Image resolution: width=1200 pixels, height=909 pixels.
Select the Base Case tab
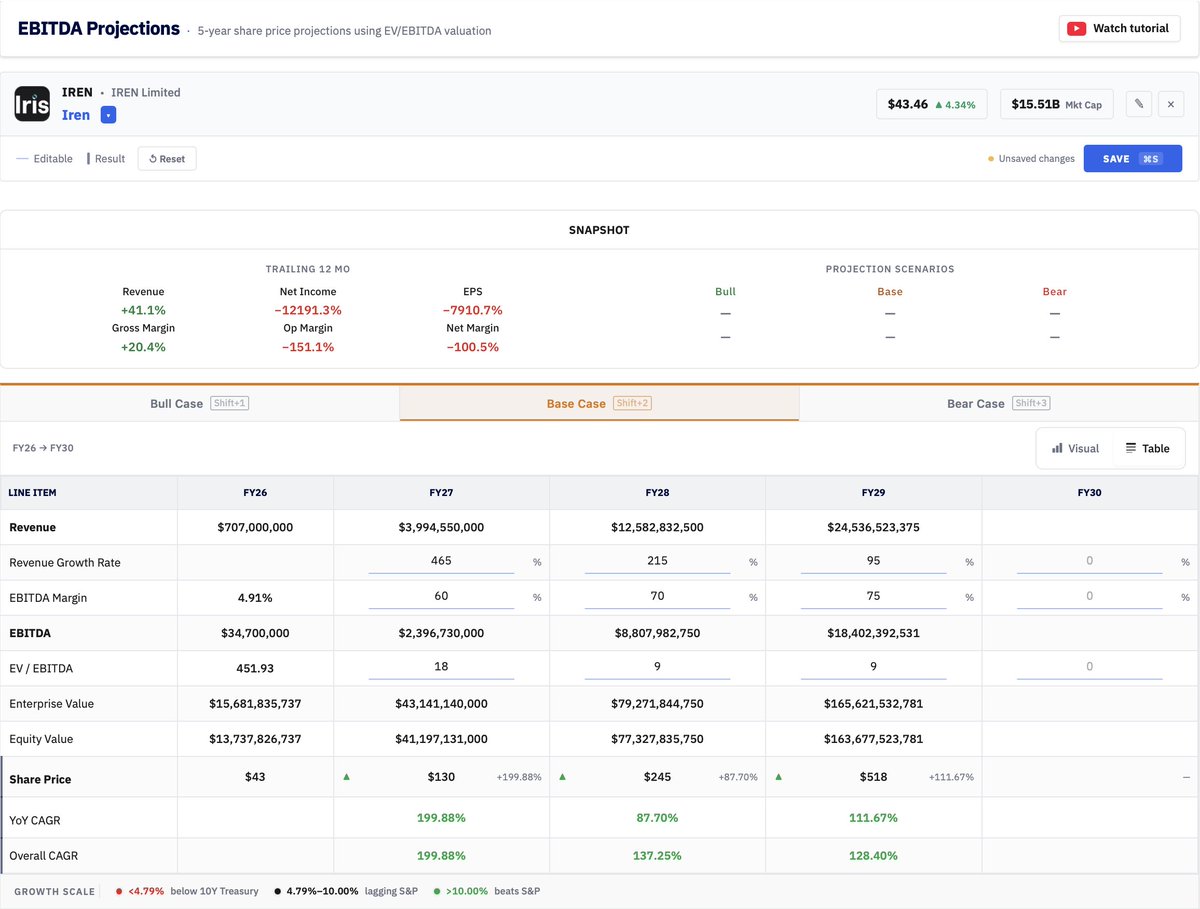point(599,403)
